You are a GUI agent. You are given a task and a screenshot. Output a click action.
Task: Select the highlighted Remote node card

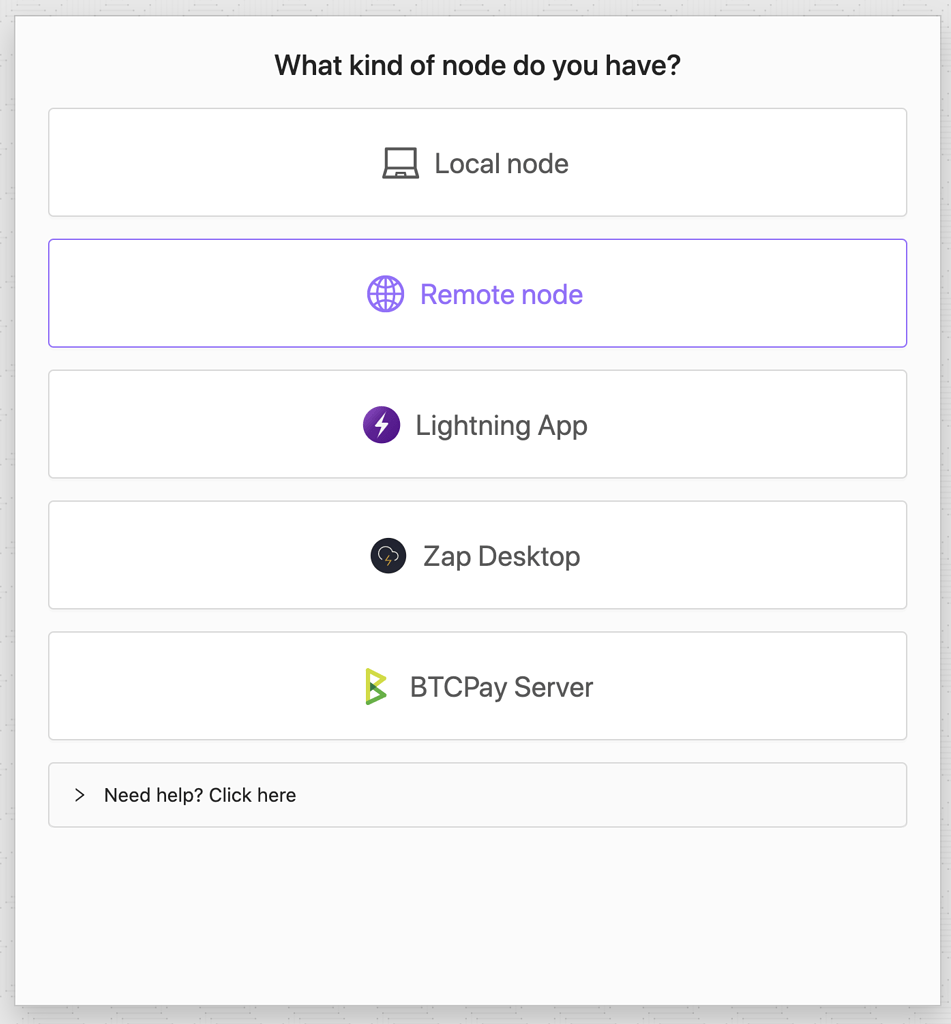tap(477, 293)
